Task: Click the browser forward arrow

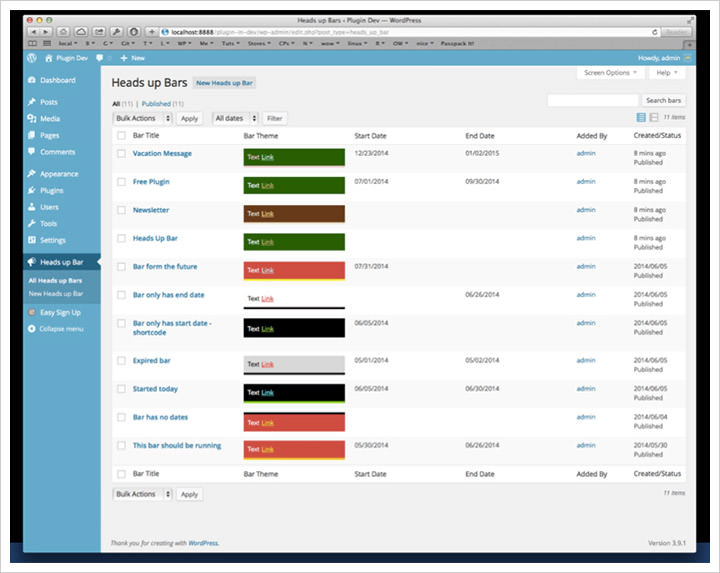Action: tap(45, 32)
